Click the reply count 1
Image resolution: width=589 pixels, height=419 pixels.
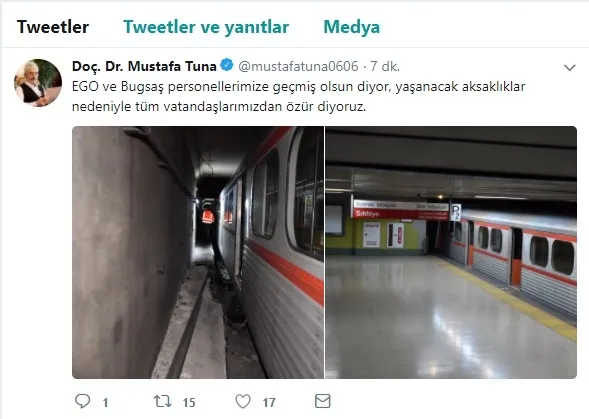click(106, 403)
